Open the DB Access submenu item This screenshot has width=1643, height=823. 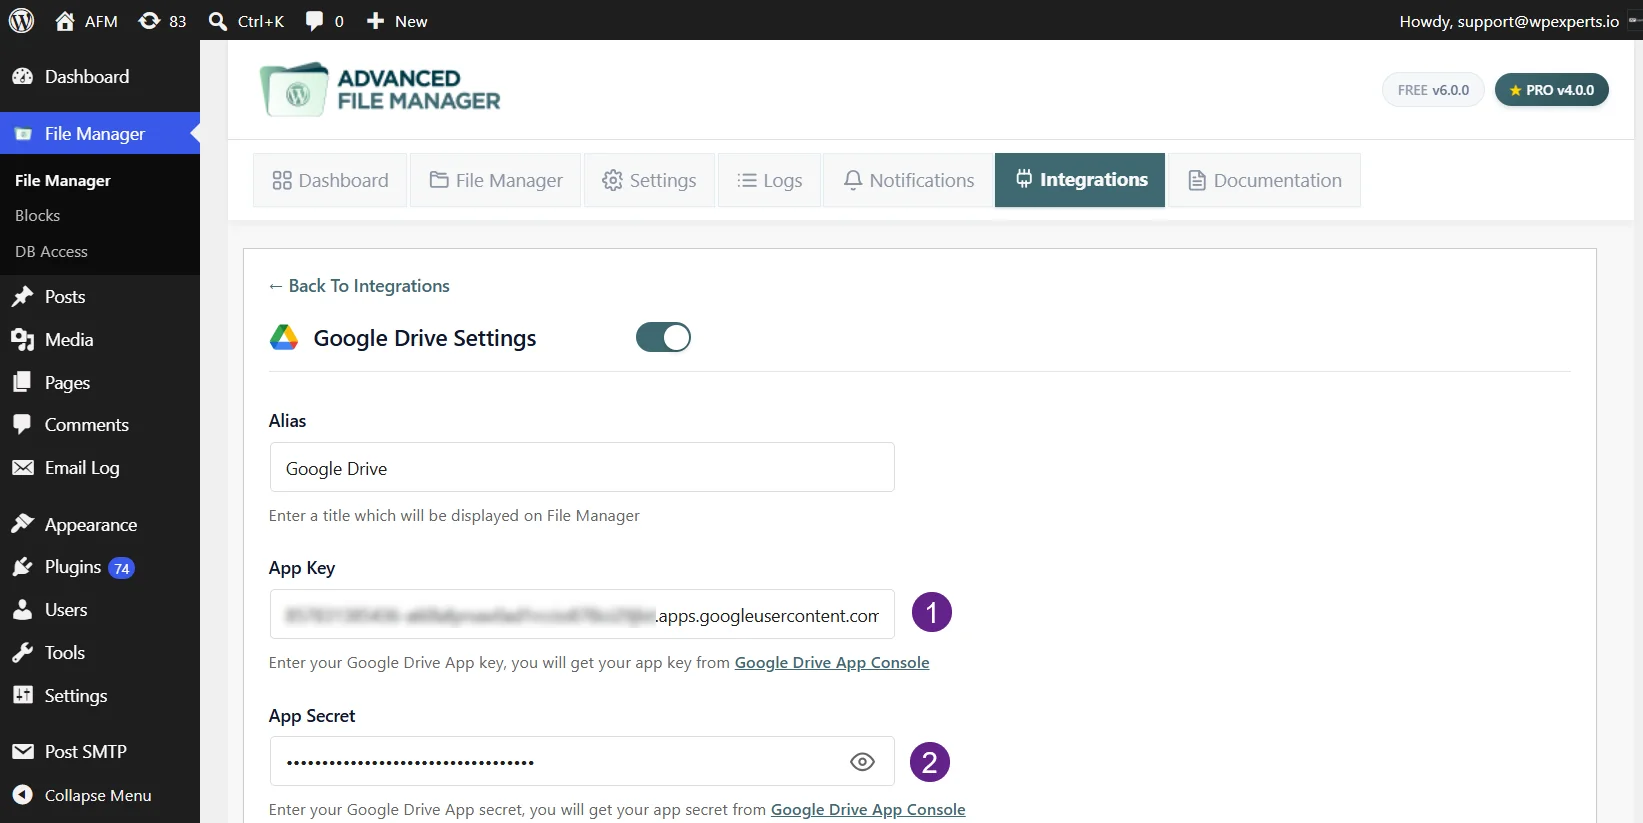click(x=51, y=252)
